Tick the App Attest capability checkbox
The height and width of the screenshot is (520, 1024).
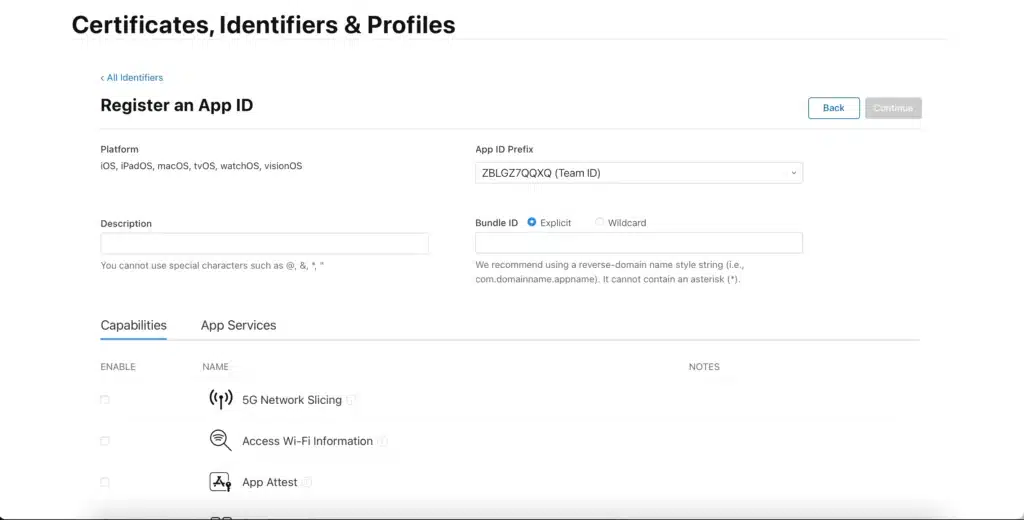(105, 482)
